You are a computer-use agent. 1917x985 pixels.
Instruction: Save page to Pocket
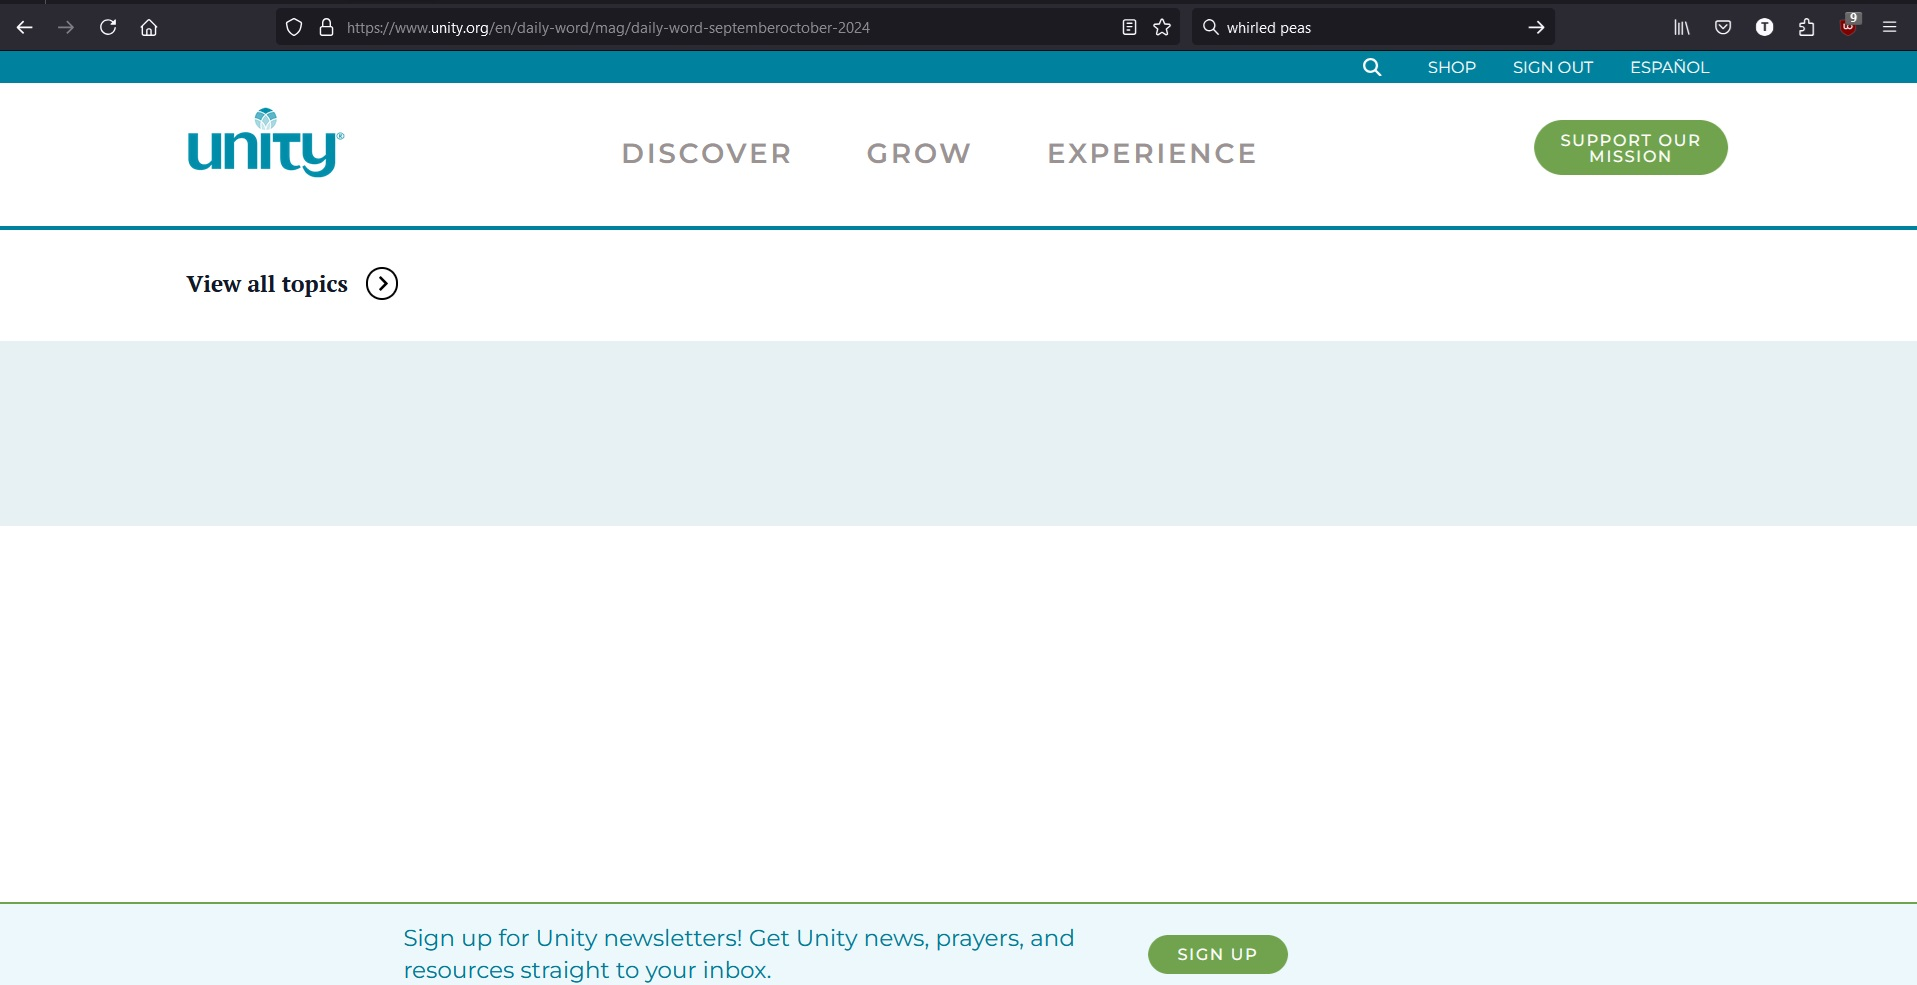click(1723, 28)
